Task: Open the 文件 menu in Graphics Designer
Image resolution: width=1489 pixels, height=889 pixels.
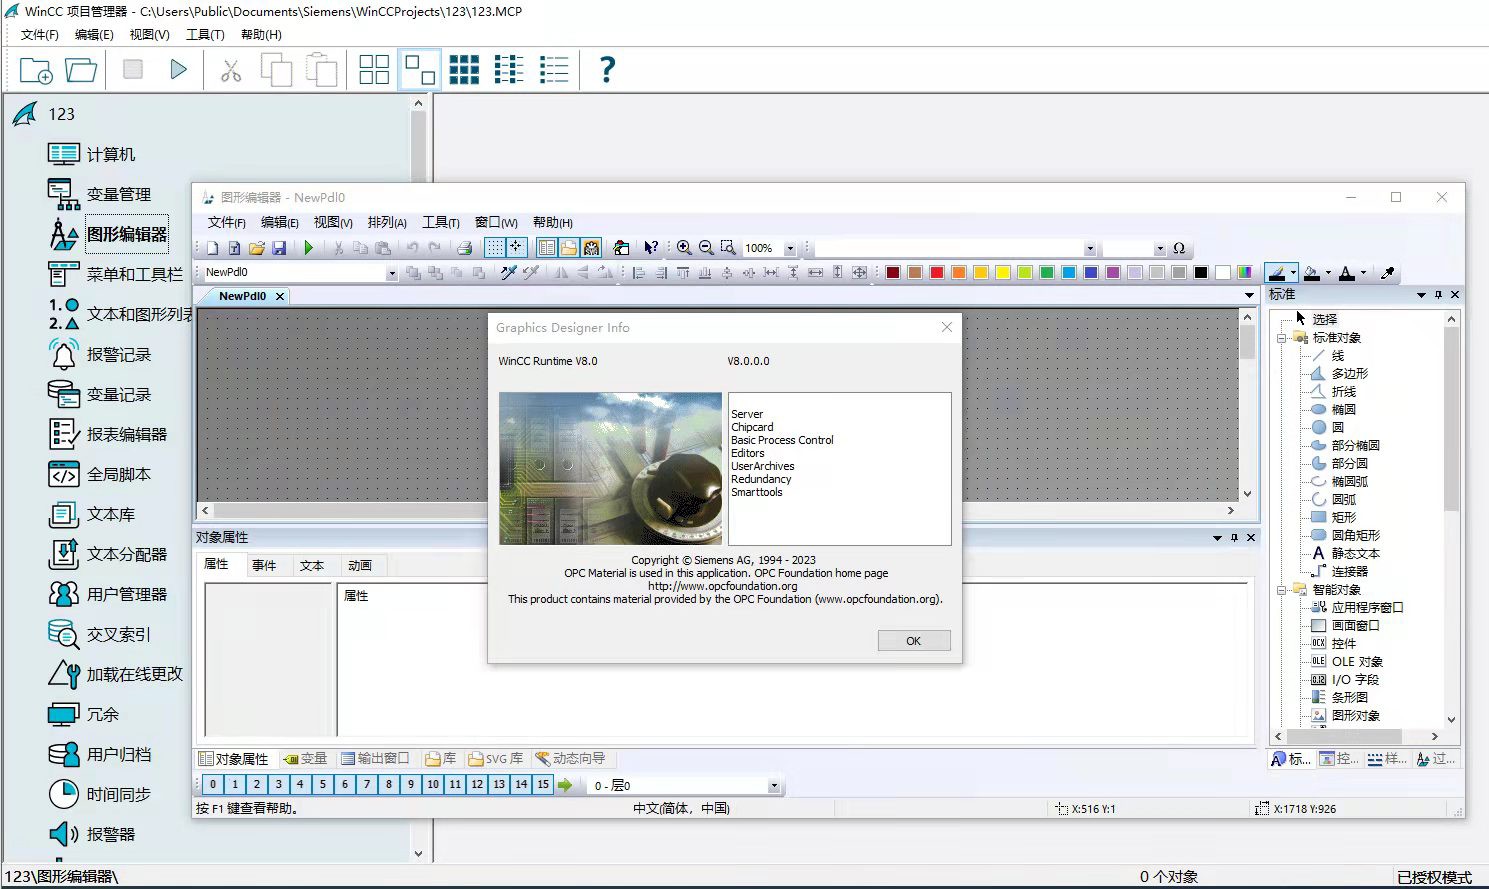Action: tap(227, 222)
